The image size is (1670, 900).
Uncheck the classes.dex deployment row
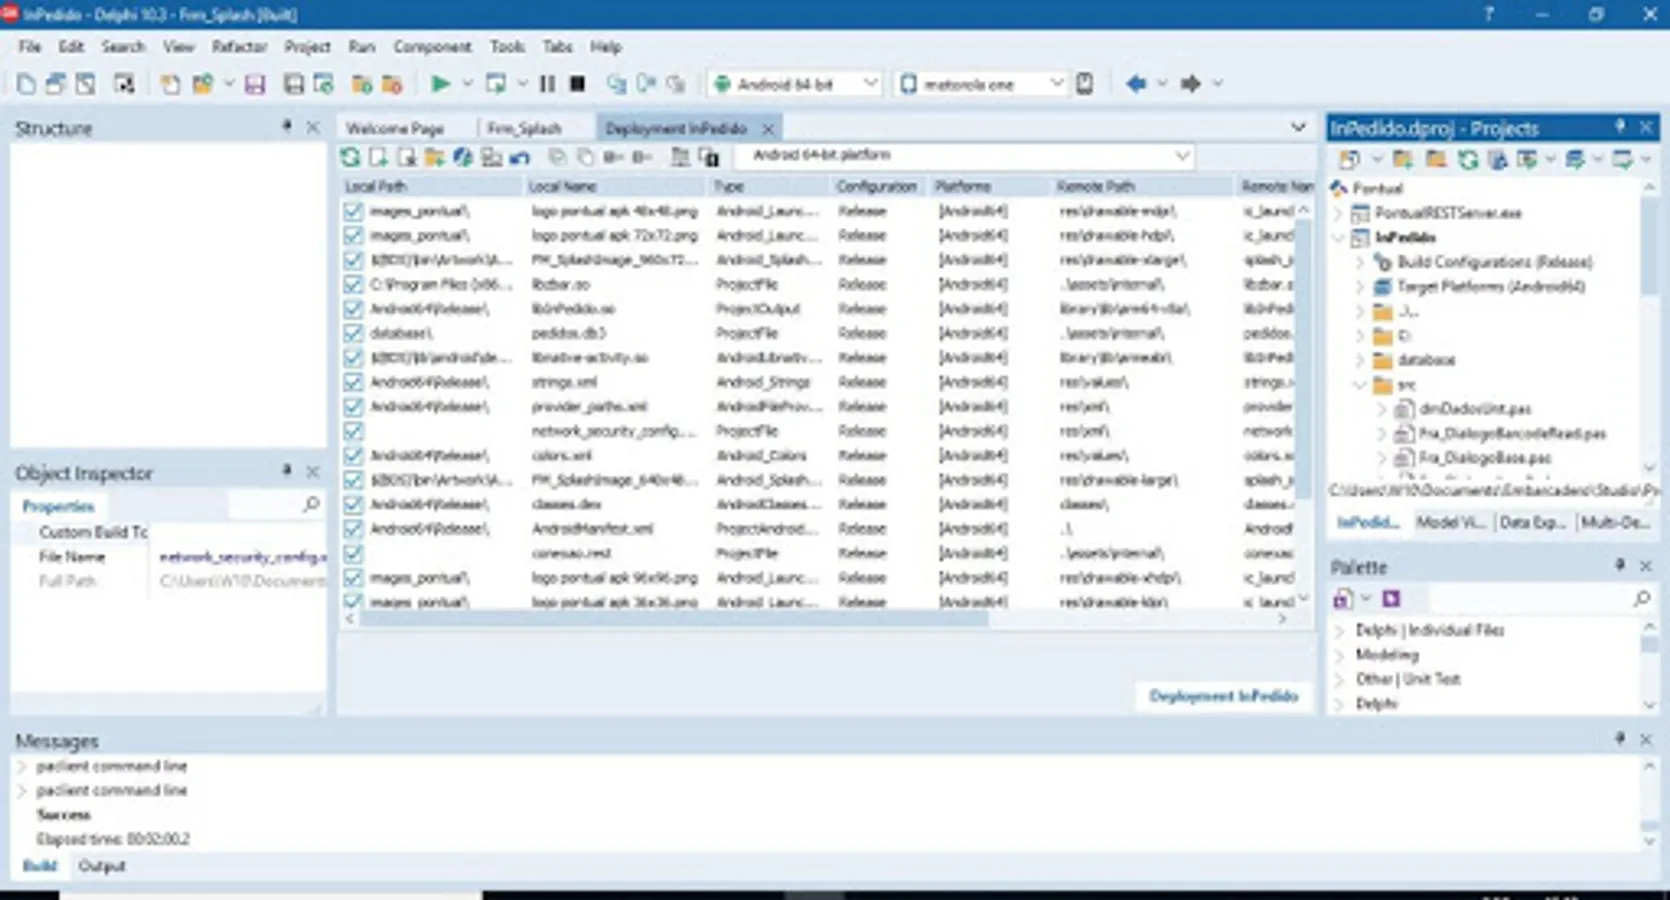(353, 504)
